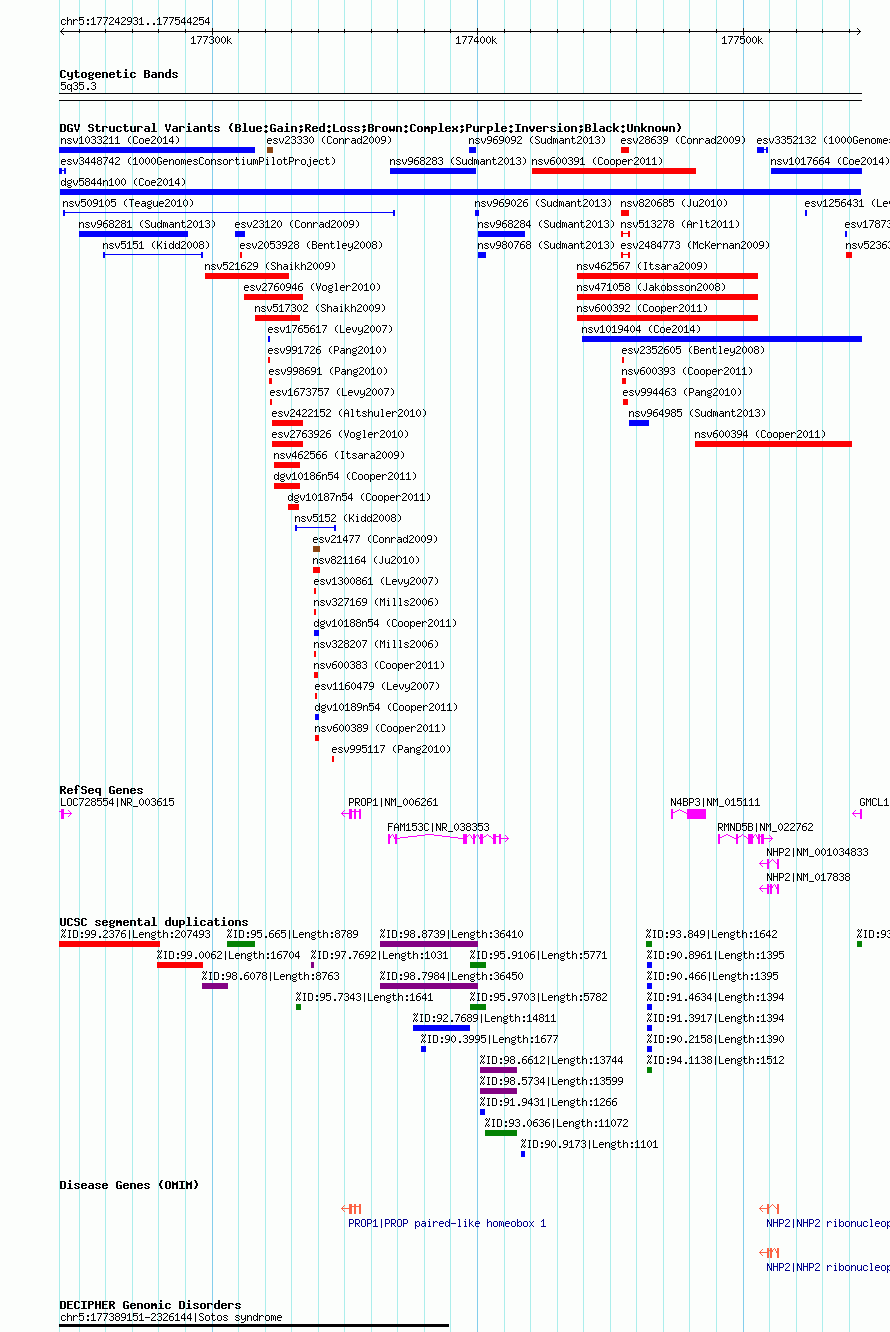Click the NHP2 NM_017838 gene glyph
This screenshot has width=890, height=1332.
pyautogui.click(x=770, y=888)
